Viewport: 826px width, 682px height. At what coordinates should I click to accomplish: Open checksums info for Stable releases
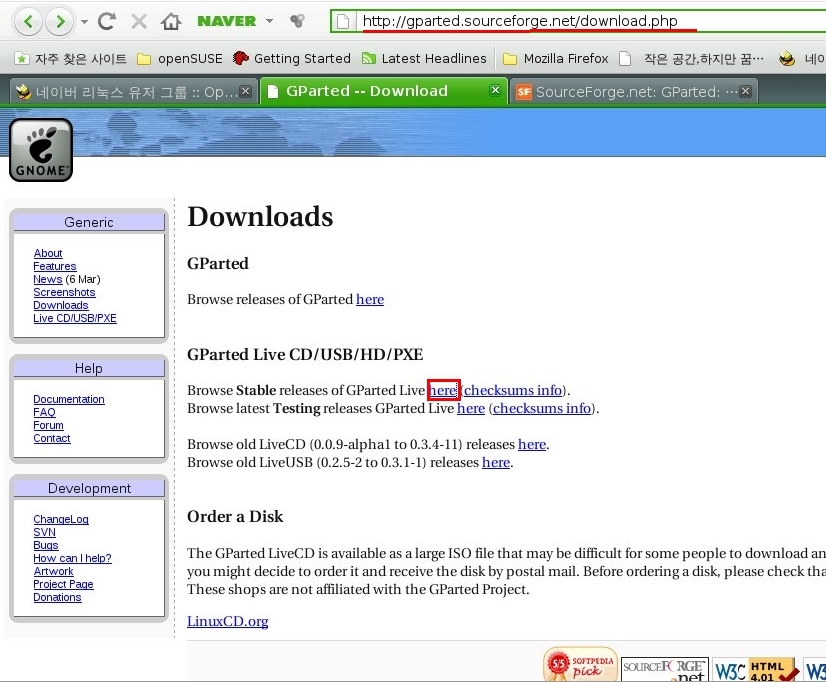coord(513,390)
